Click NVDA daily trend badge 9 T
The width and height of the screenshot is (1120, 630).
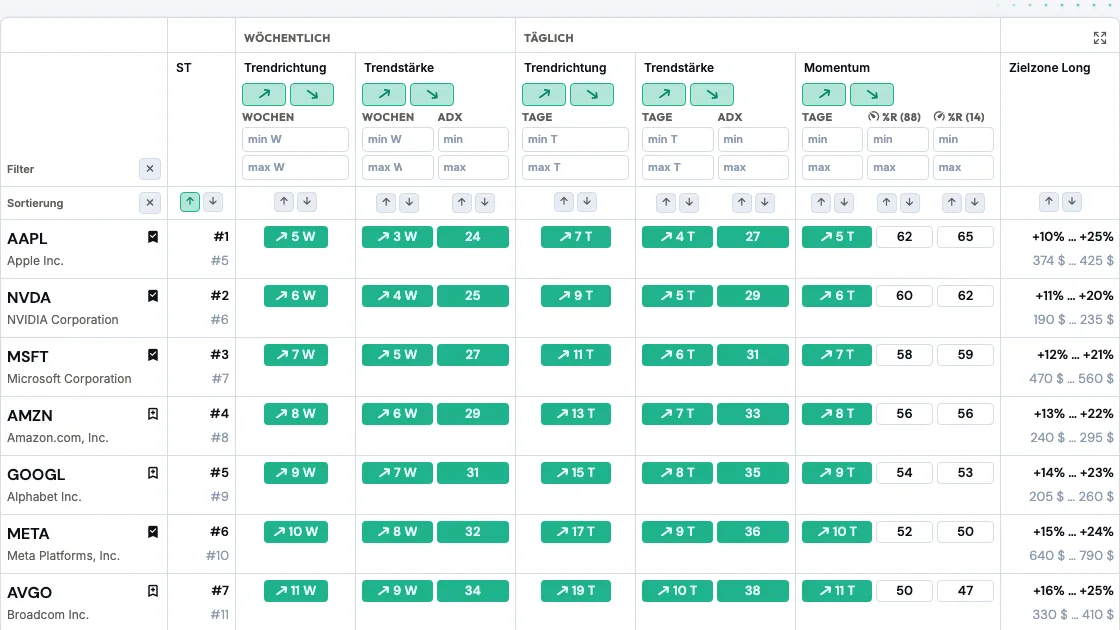576,296
